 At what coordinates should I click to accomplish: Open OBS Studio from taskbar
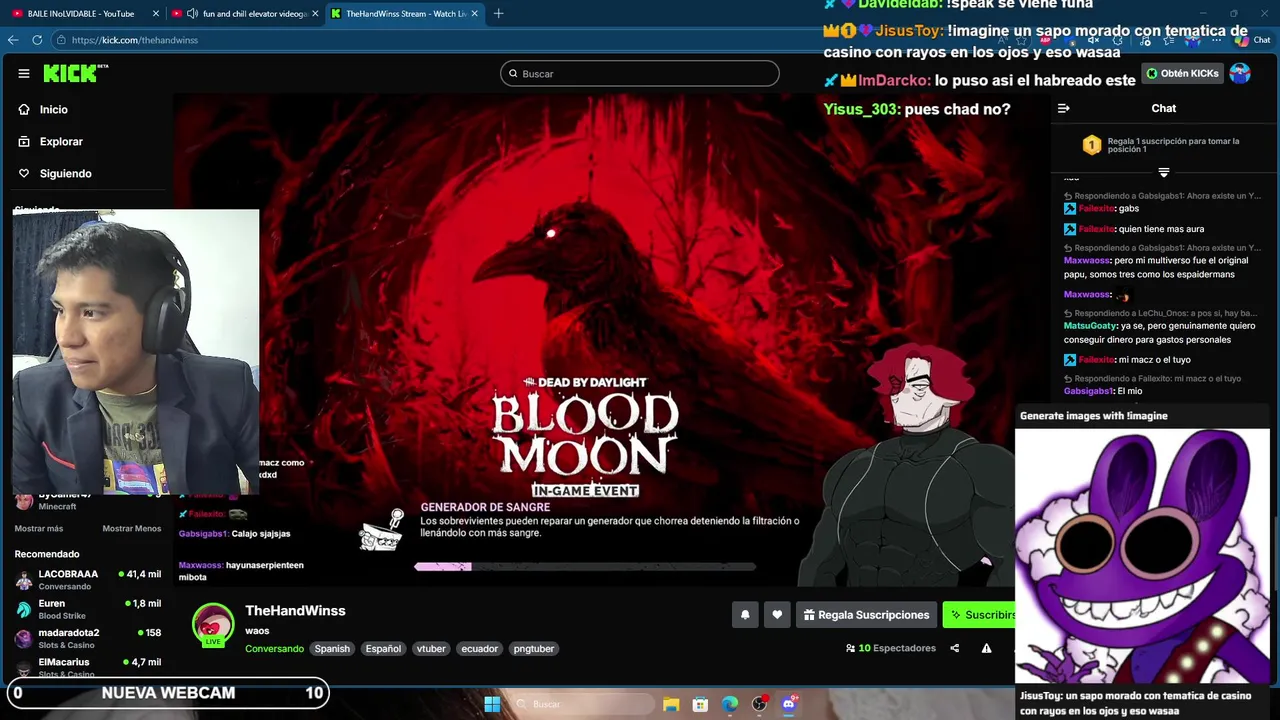click(759, 704)
